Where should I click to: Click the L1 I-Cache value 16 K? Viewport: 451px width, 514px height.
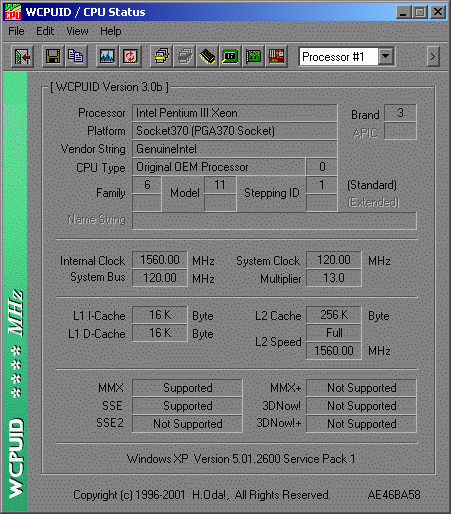tap(160, 315)
